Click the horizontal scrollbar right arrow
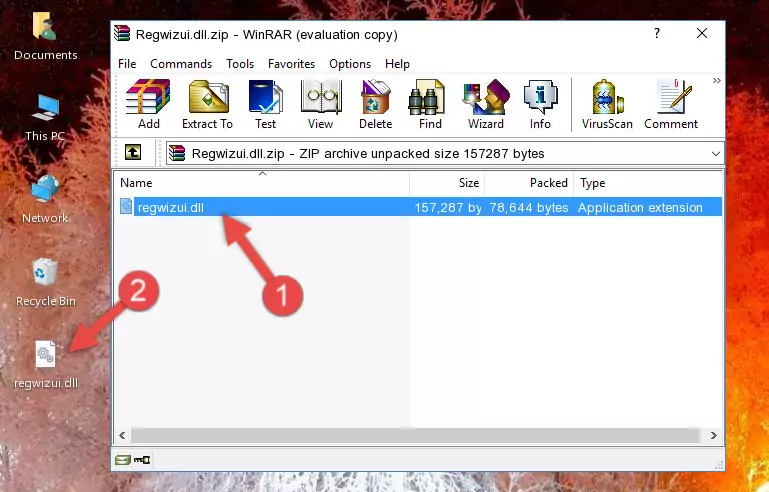The image size is (769, 492). pyautogui.click(x=714, y=435)
